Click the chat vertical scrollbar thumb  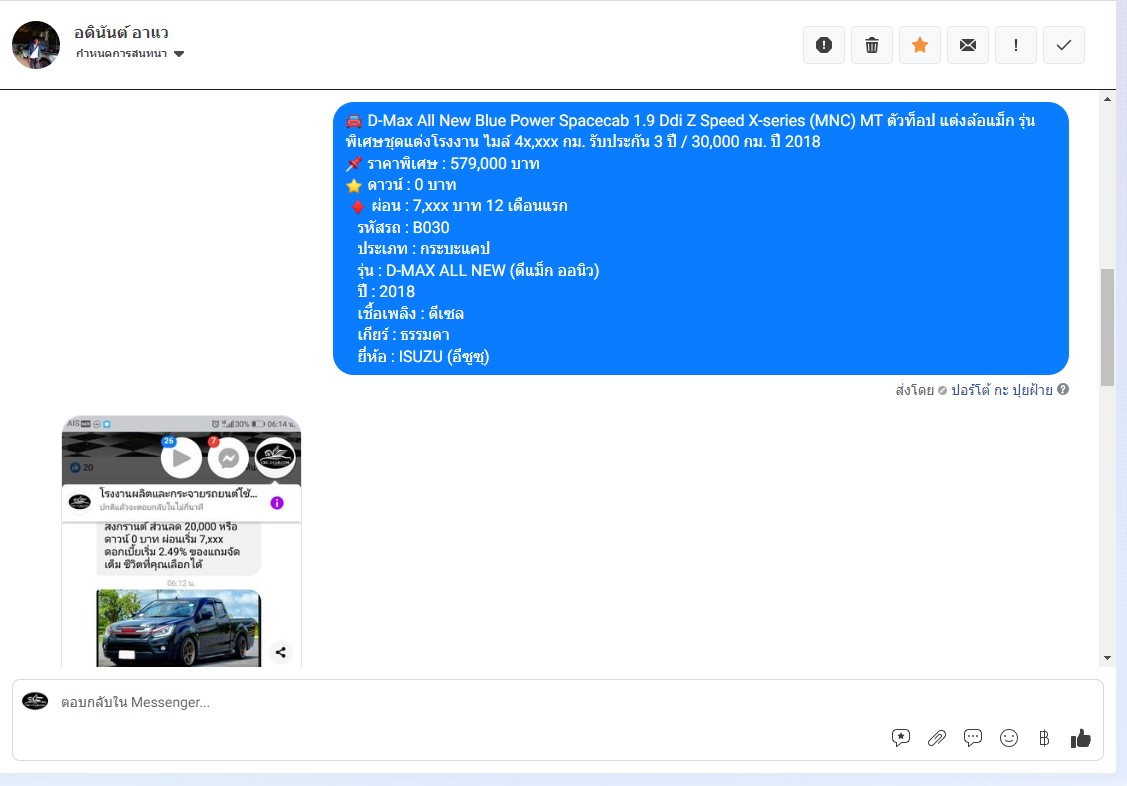[1107, 328]
